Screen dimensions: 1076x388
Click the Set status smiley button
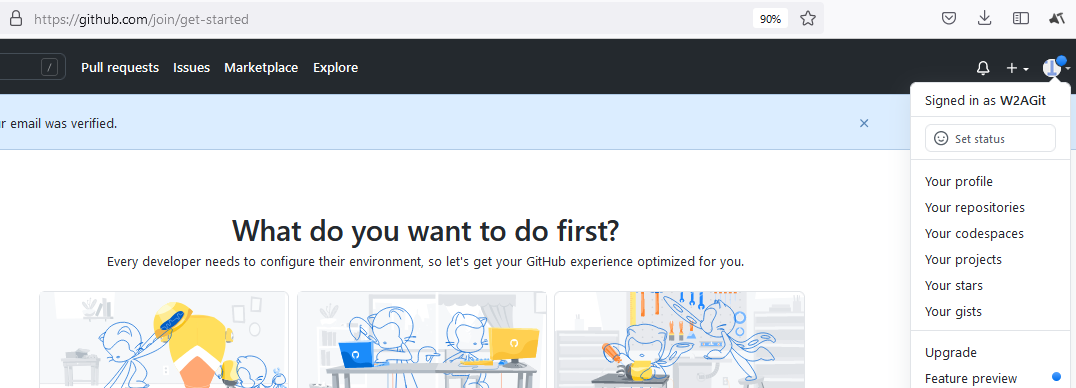pos(990,139)
